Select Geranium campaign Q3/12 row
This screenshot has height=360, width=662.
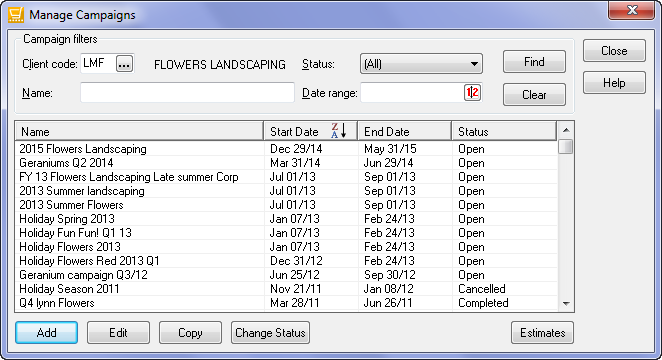(287, 274)
